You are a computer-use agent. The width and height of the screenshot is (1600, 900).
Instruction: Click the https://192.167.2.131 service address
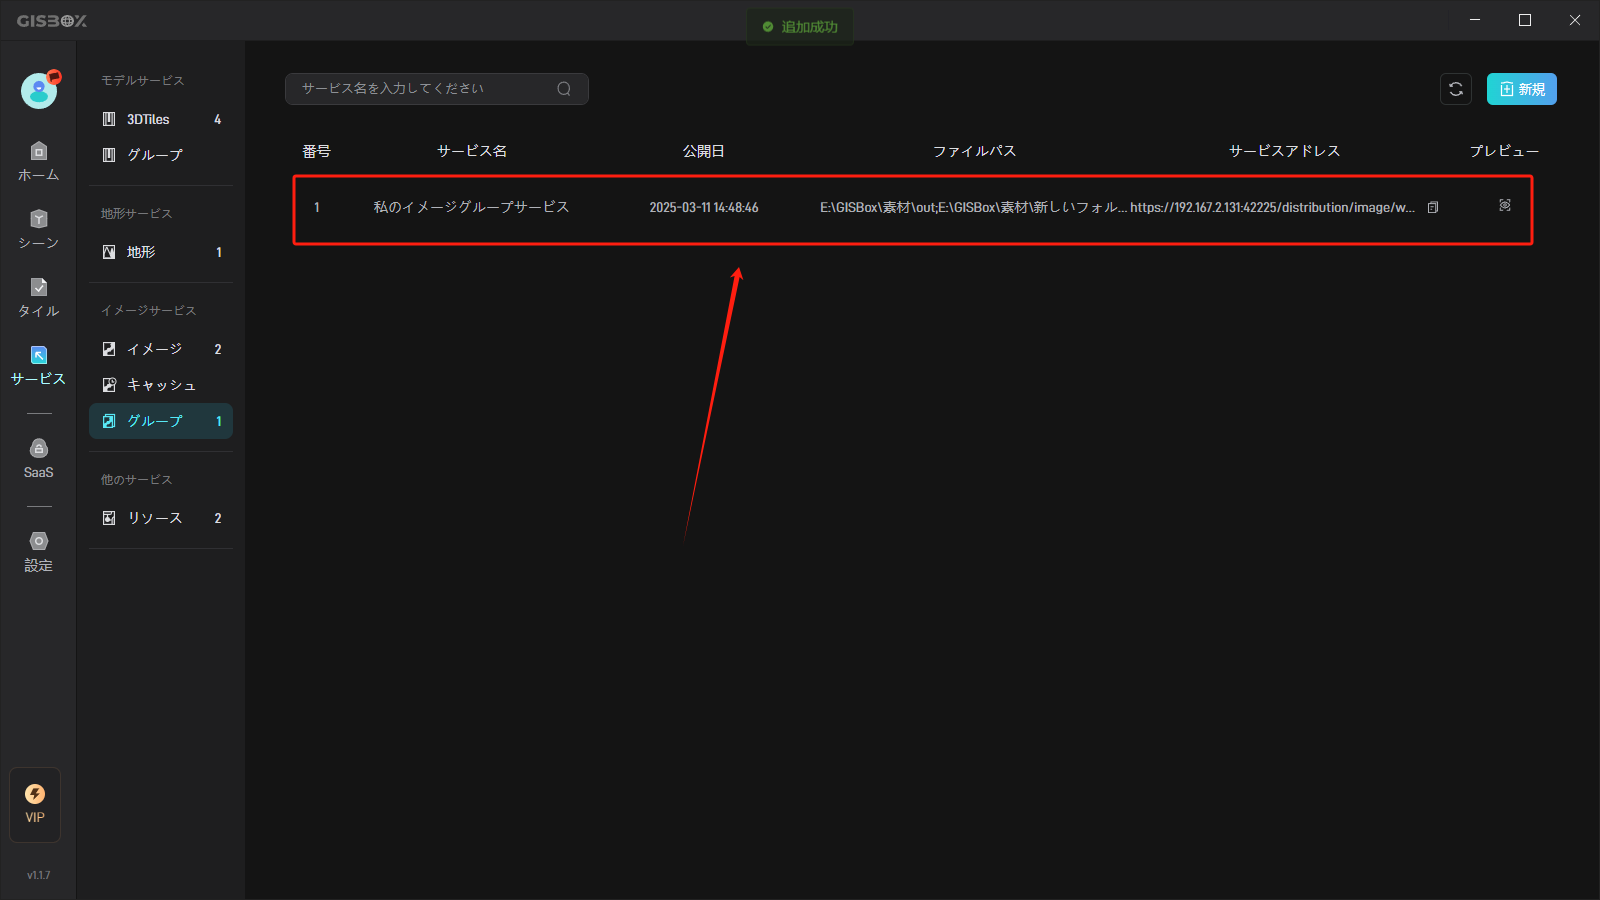1273,207
